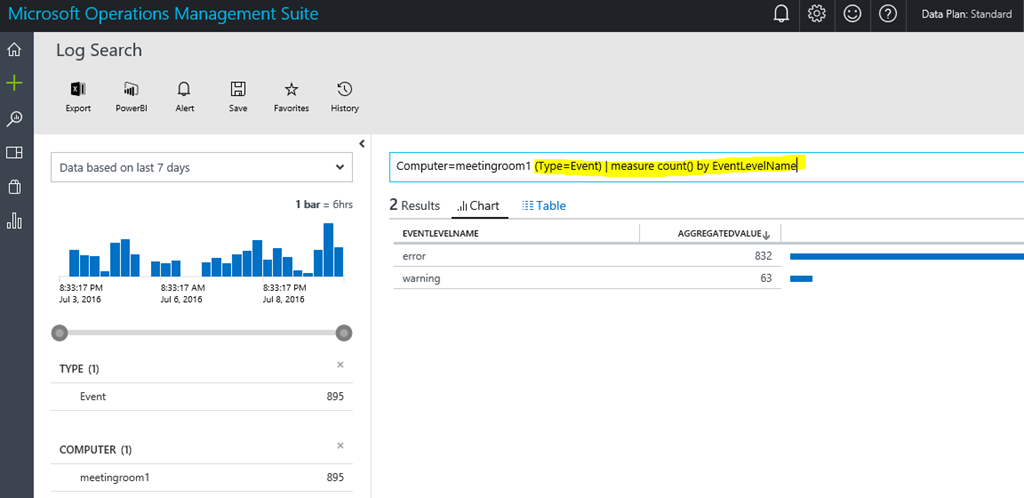The width and height of the screenshot is (1024, 498).
Task: Open Favorites star icon
Action: (x=291, y=90)
